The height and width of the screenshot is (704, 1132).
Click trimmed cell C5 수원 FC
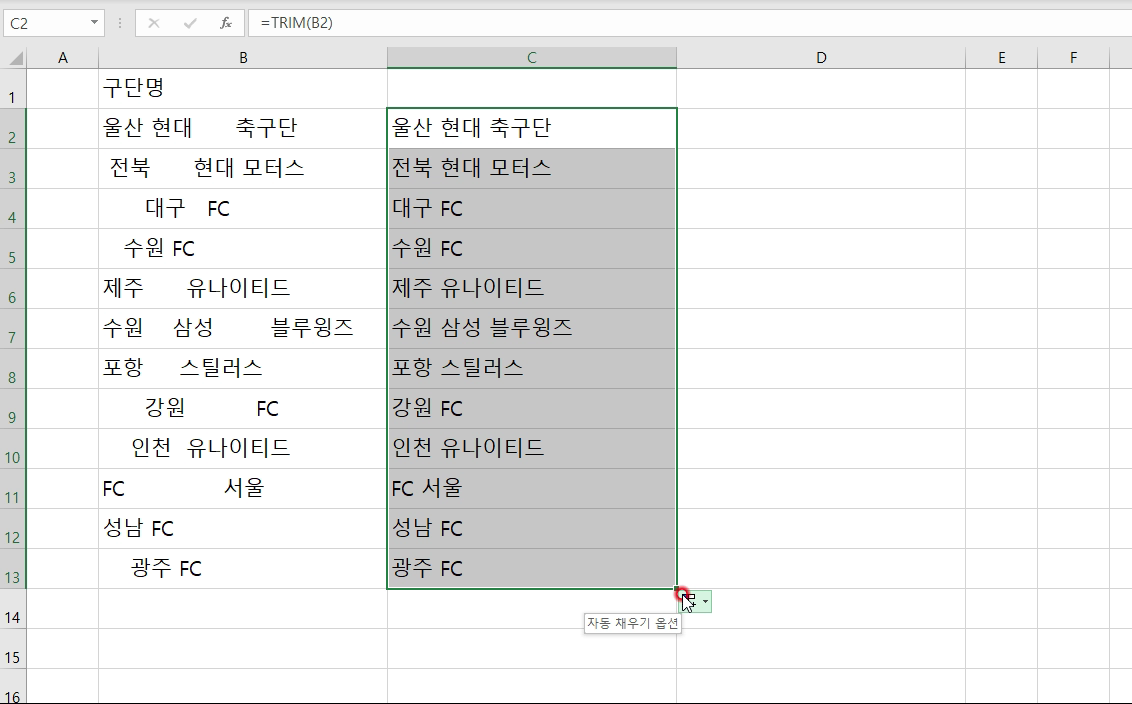[532, 249]
